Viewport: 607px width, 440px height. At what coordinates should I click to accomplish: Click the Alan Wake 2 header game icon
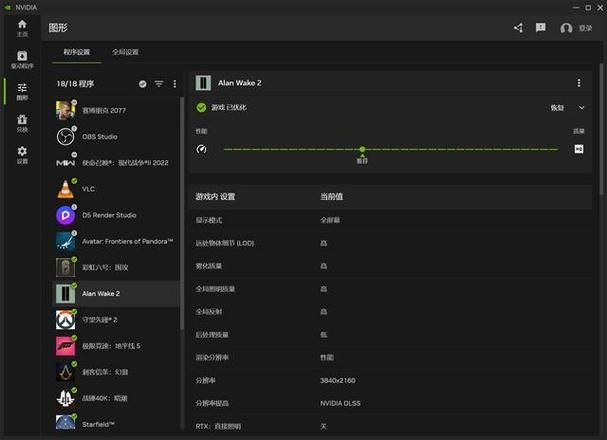(203, 83)
